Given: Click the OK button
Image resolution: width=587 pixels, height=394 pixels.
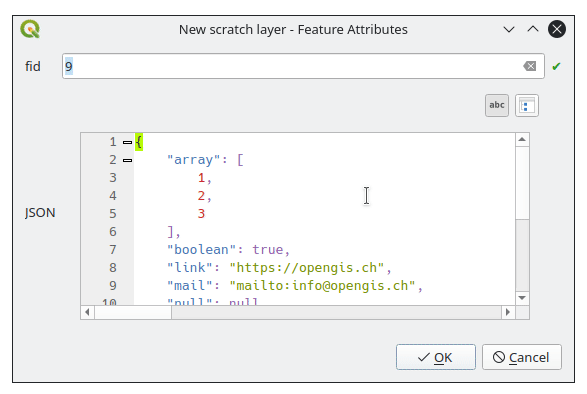Looking at the screenshot, I should tap(436, 357).
